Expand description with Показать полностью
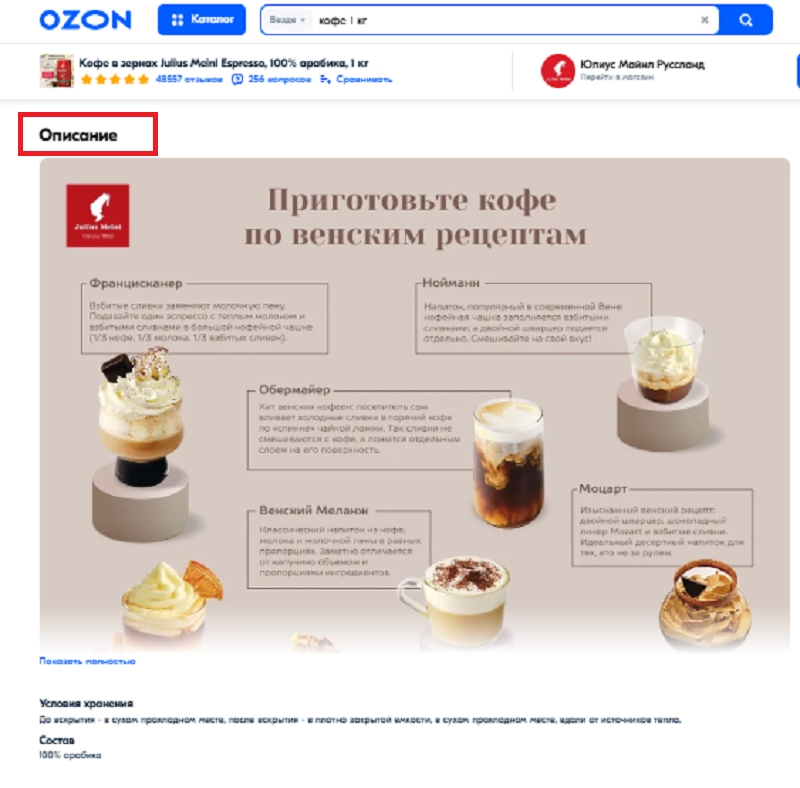 [x=87, y=661]
